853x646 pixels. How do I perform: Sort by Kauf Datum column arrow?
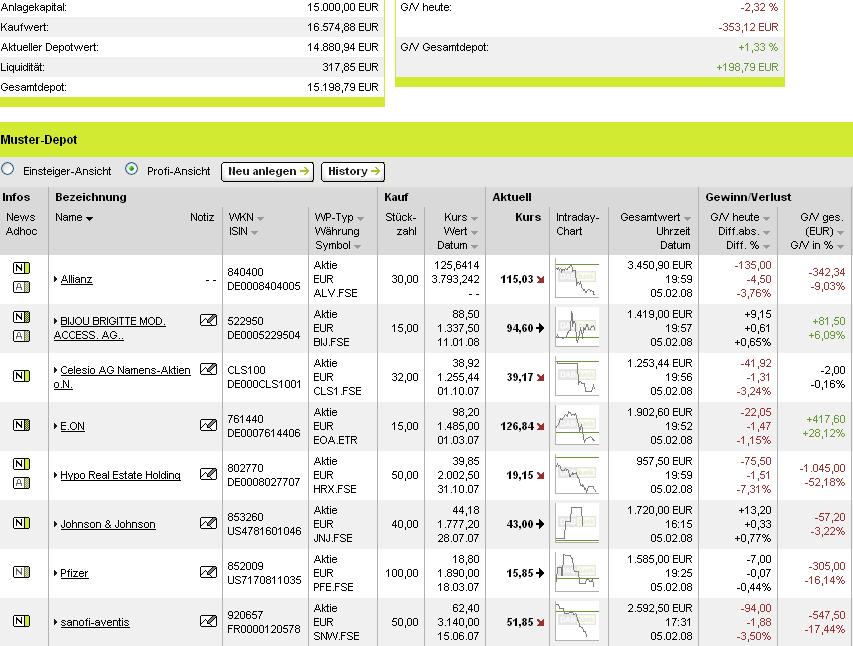tap(474, 247)
